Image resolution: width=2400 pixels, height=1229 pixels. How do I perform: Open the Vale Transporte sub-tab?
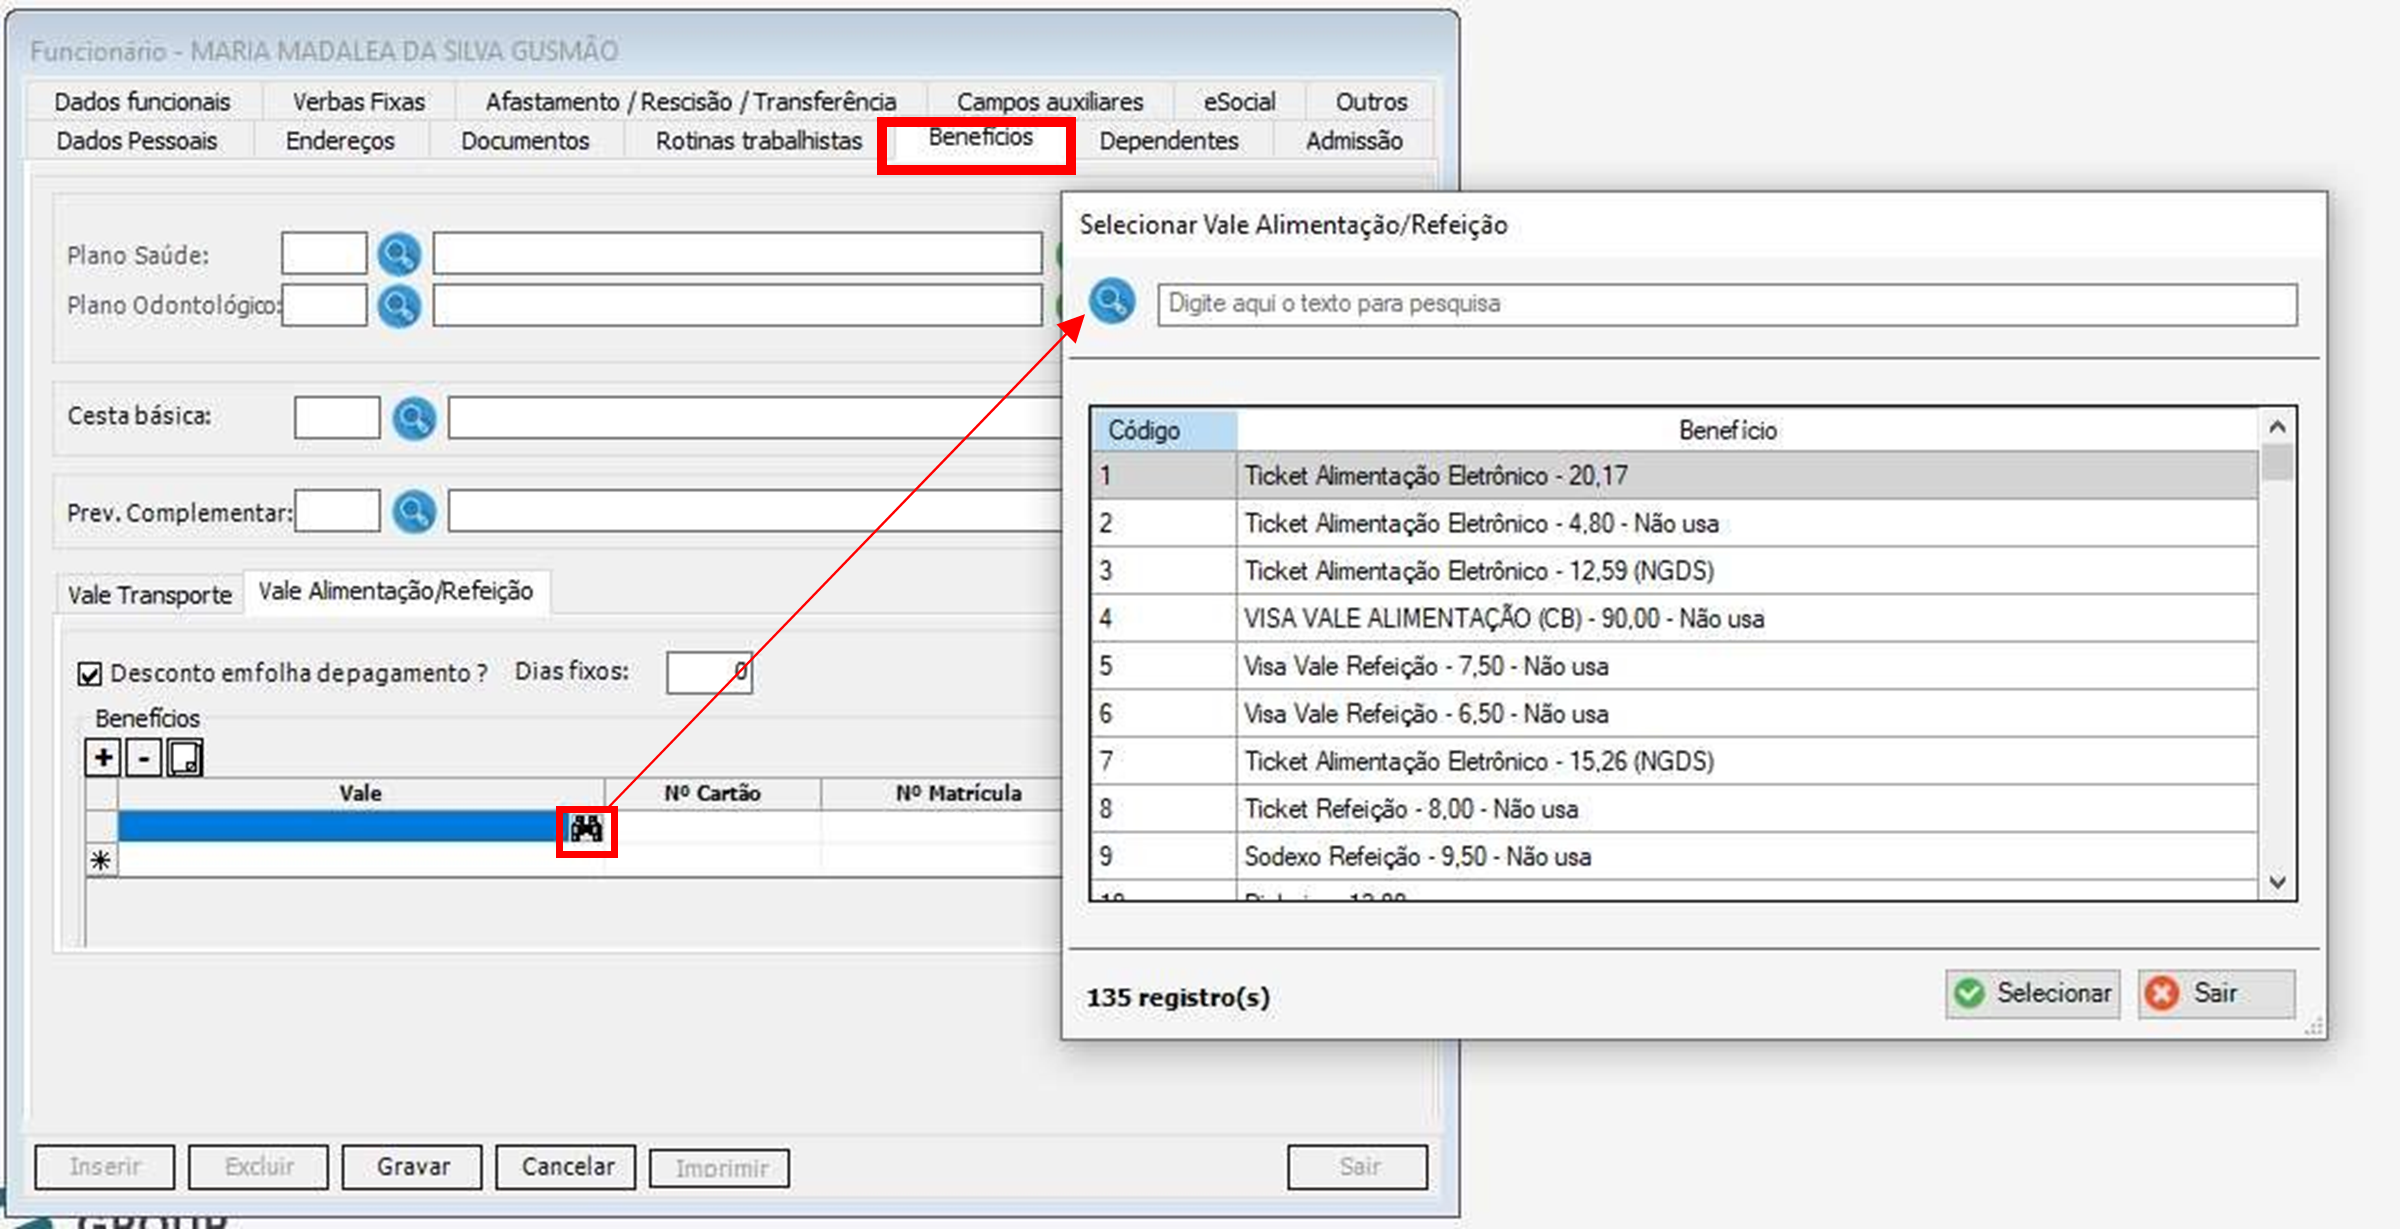click(x=149, y=594)
